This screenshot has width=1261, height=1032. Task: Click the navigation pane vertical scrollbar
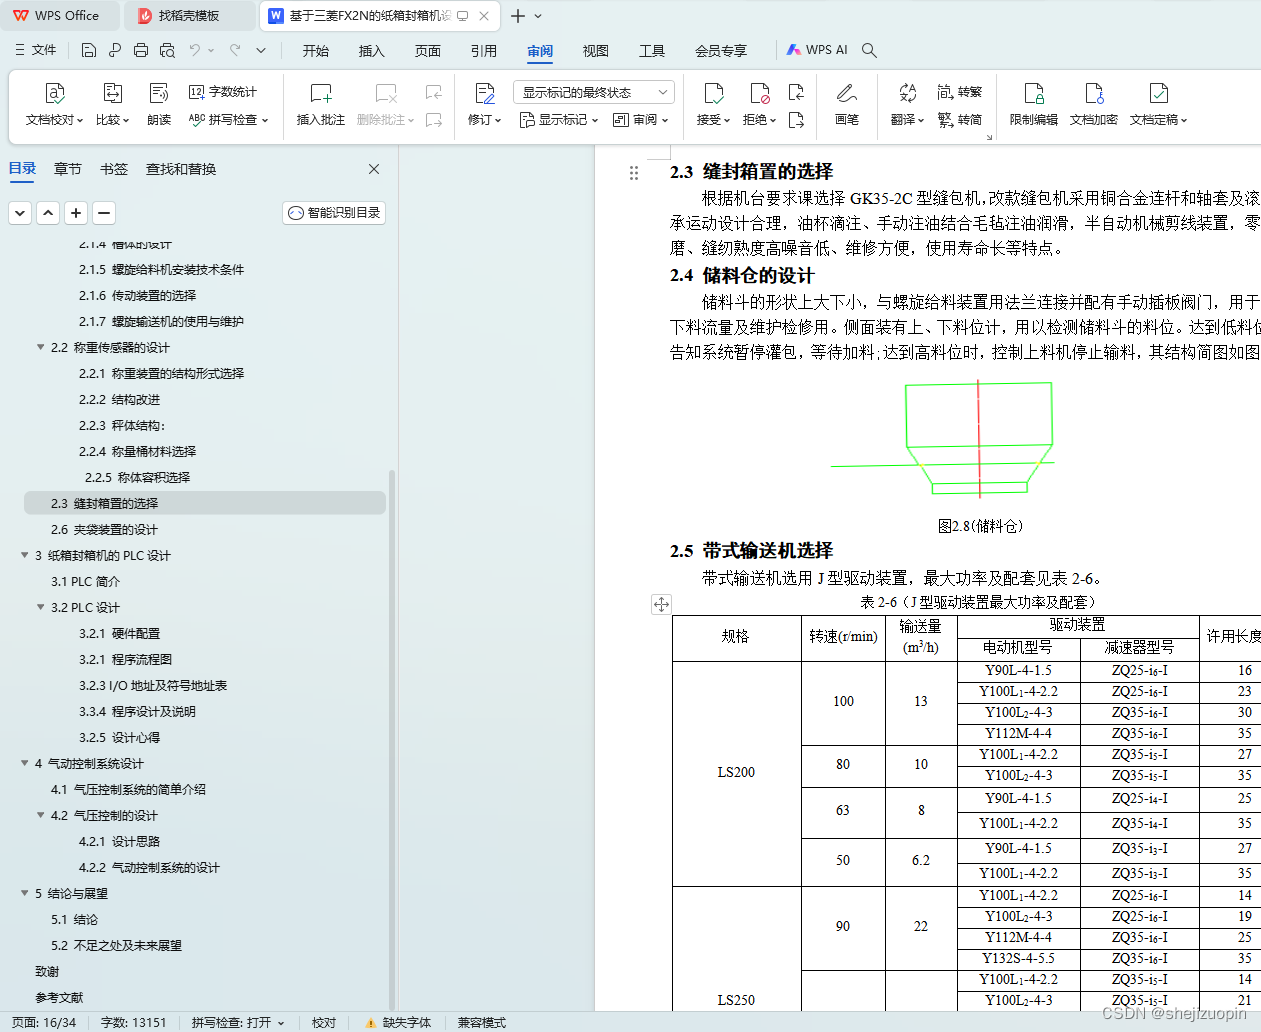pyautogui.click(x=392, y=740)
